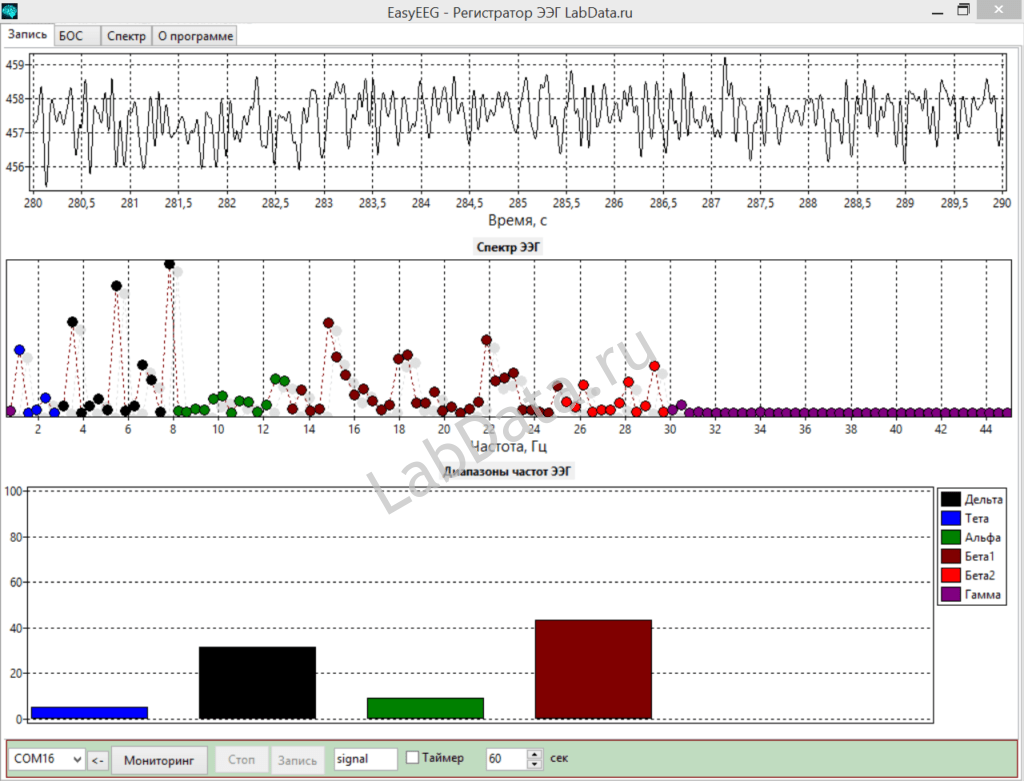Click the 'Спектр ЭЭГ' chart title
The height and width of the screenshot is (781, 1024).
(509, 247)
